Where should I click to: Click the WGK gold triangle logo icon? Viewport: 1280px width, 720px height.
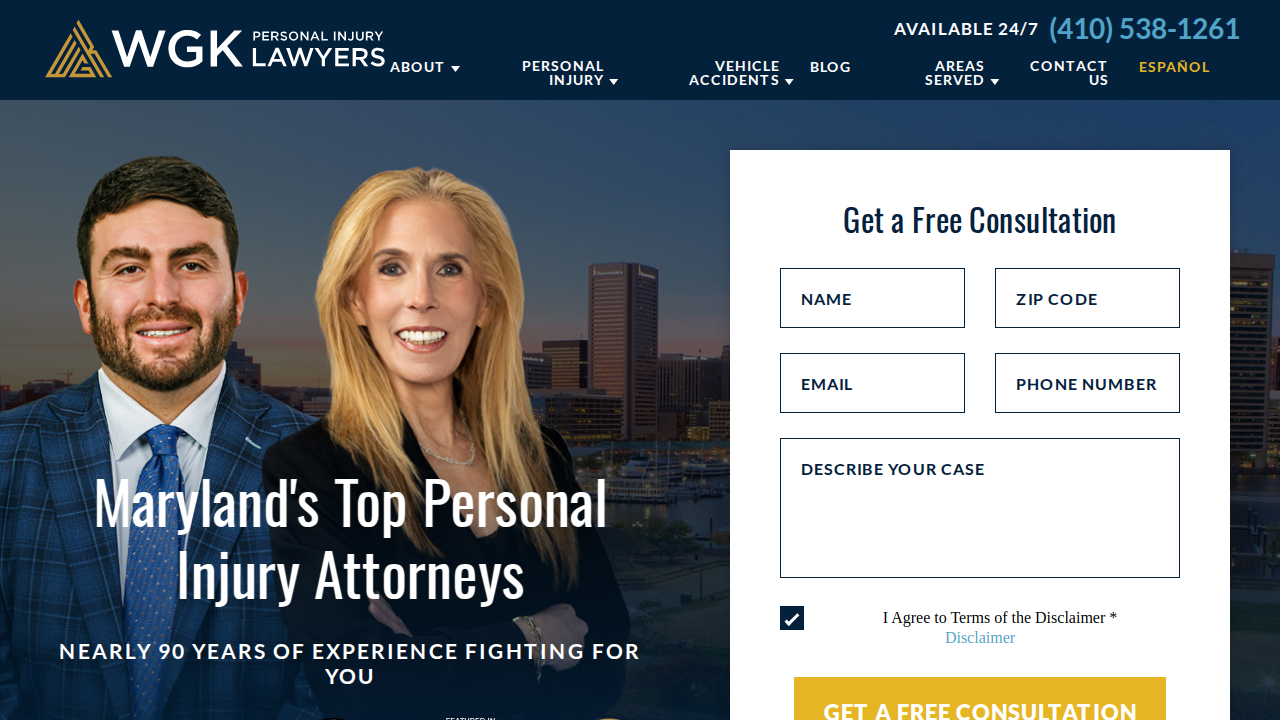[x=78, y=50]
